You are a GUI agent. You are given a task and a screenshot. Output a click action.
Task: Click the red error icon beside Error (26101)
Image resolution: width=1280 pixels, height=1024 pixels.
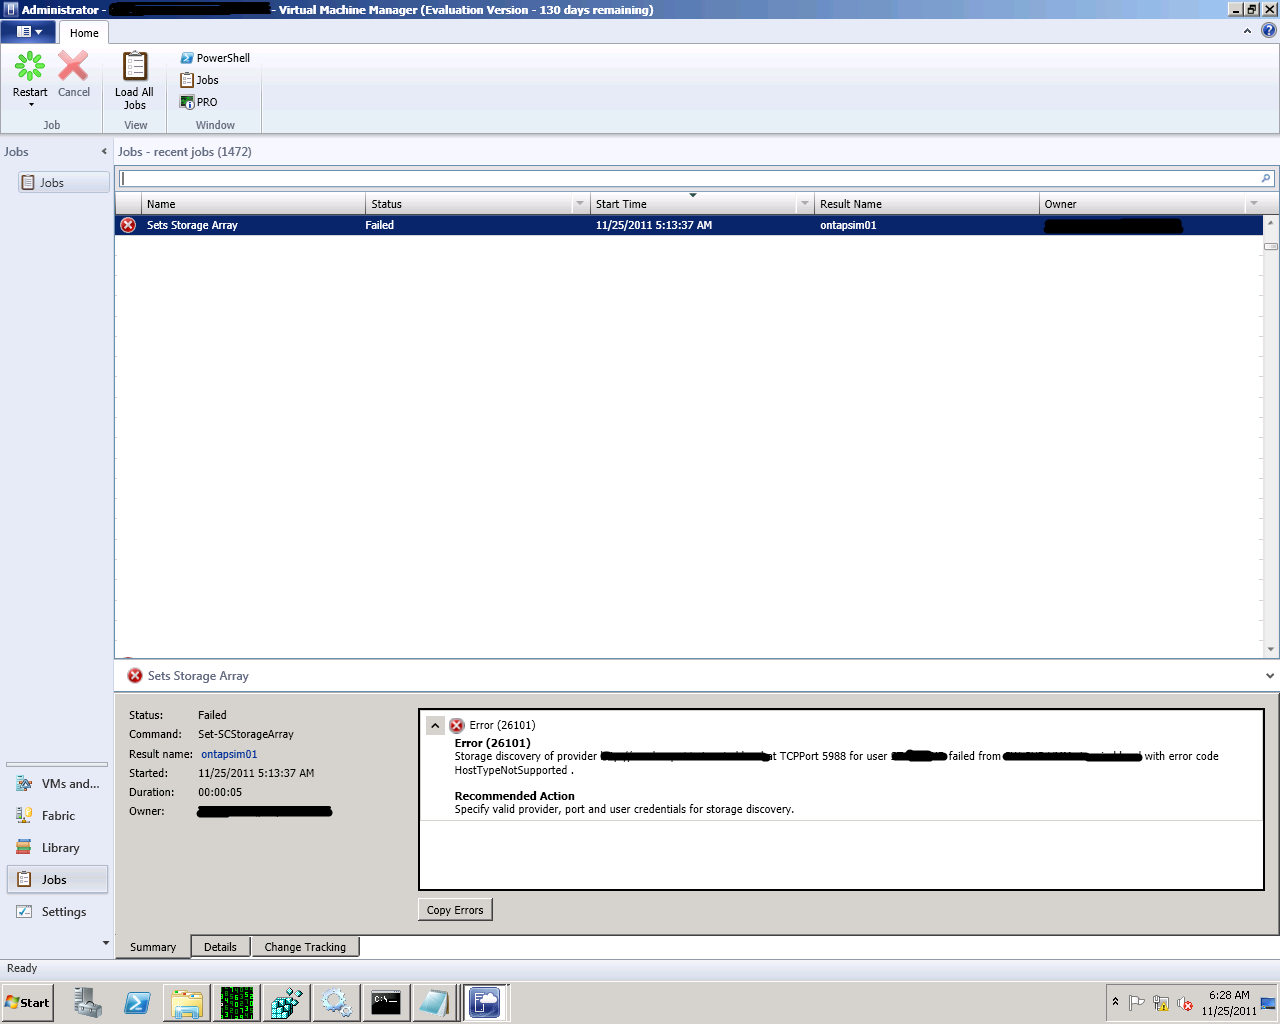(457, 726)
